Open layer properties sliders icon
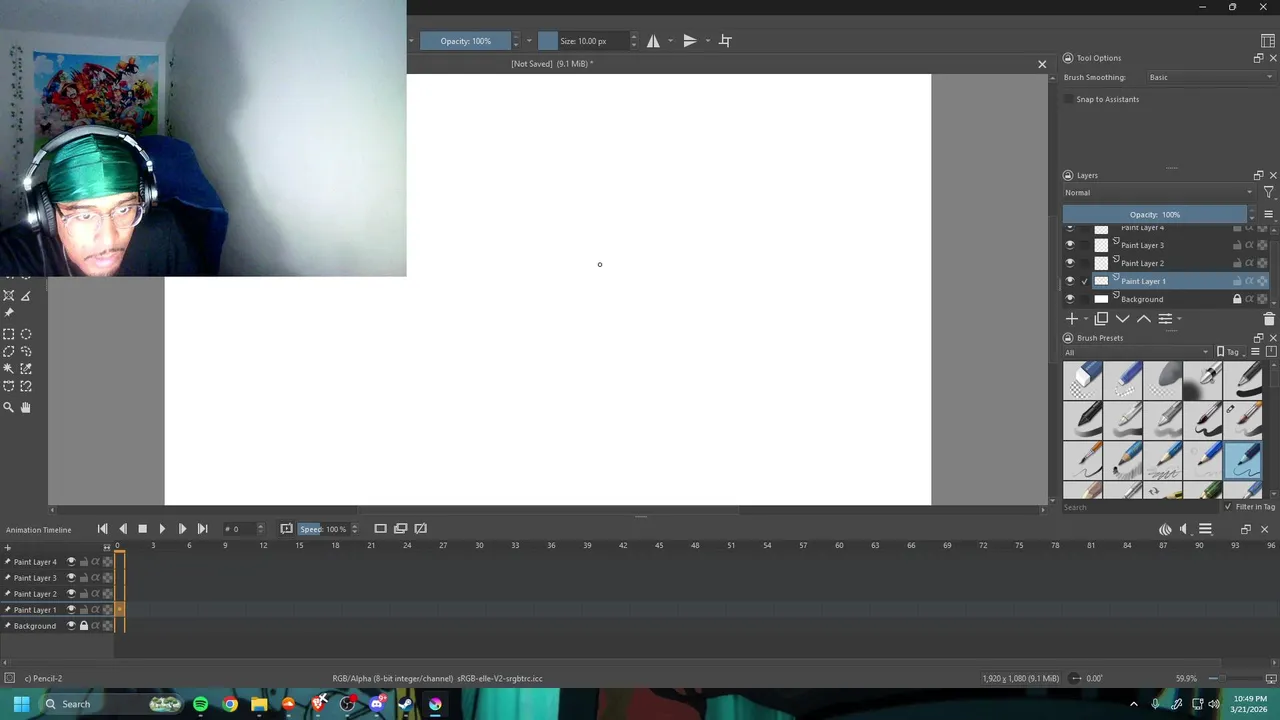 pos(1165,319)
